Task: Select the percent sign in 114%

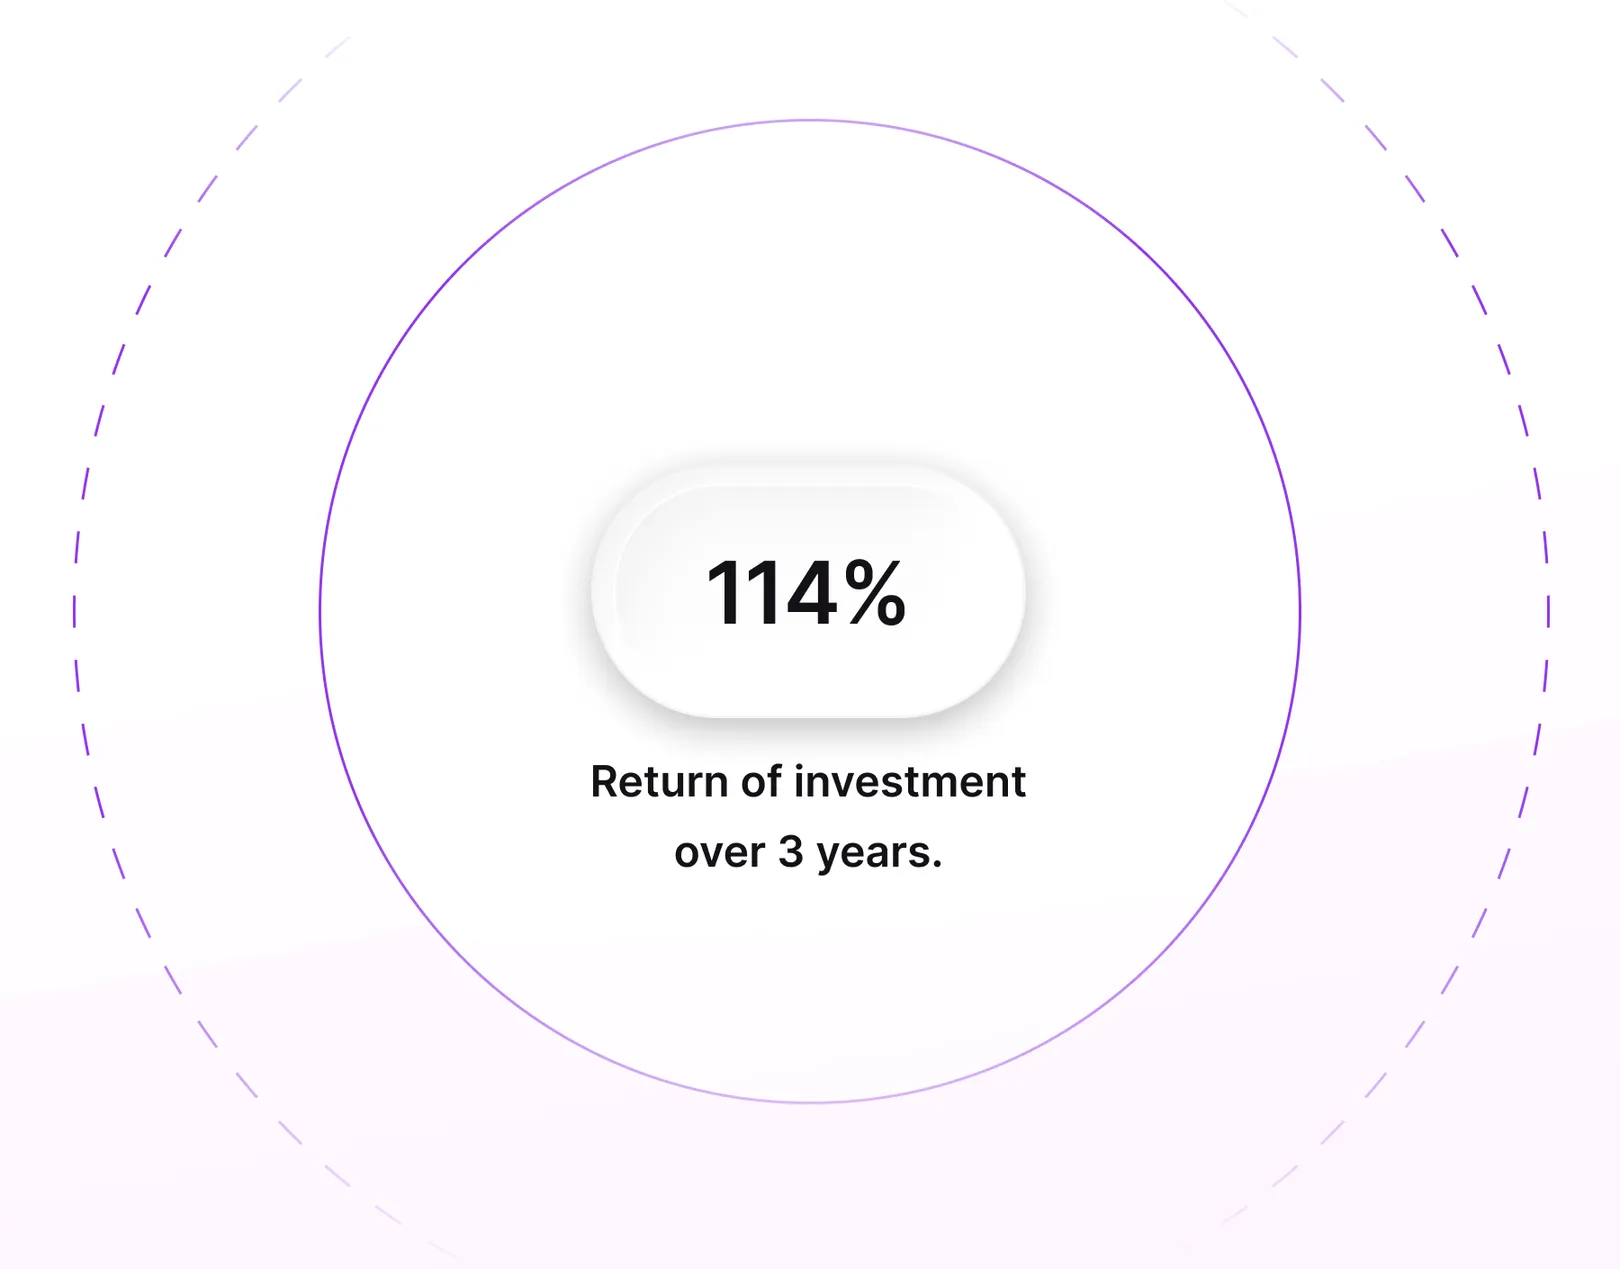Action: pos(875,593)
